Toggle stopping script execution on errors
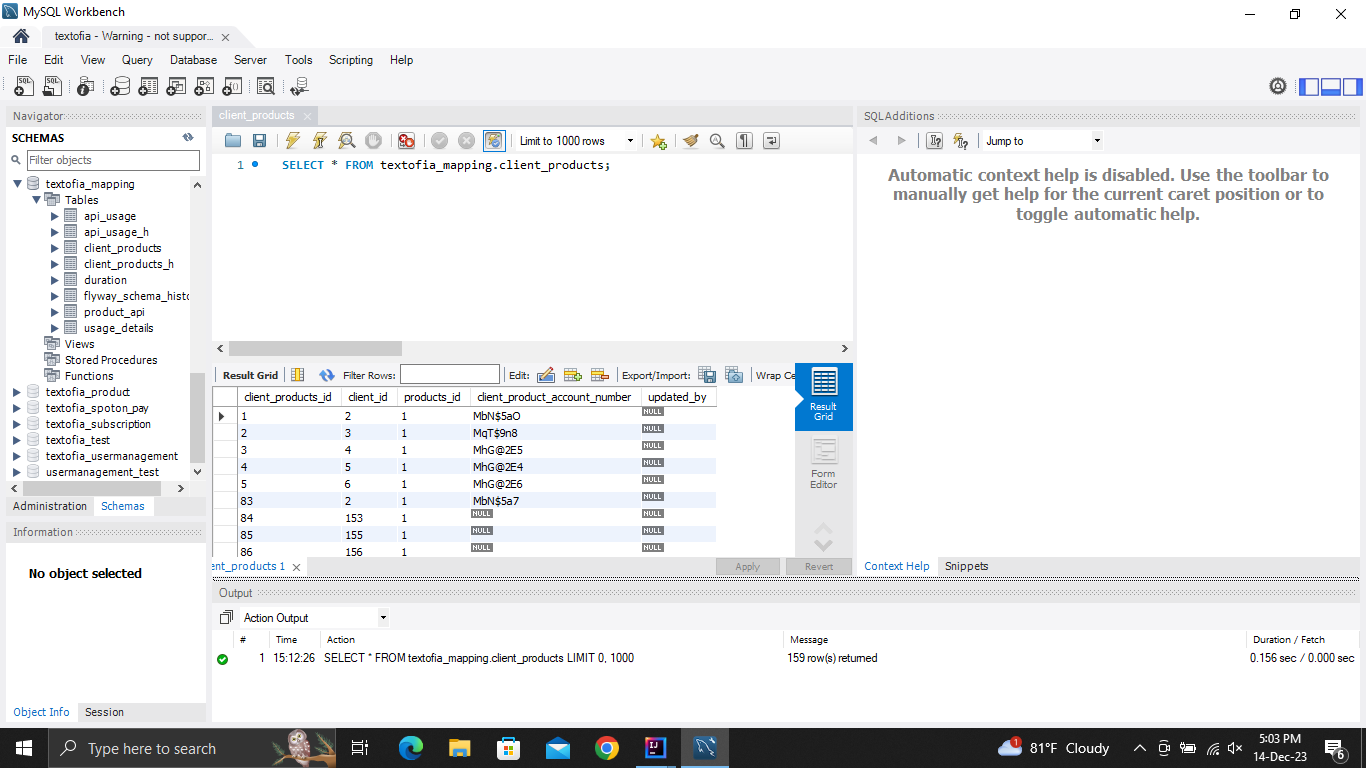 click(406, 141)
